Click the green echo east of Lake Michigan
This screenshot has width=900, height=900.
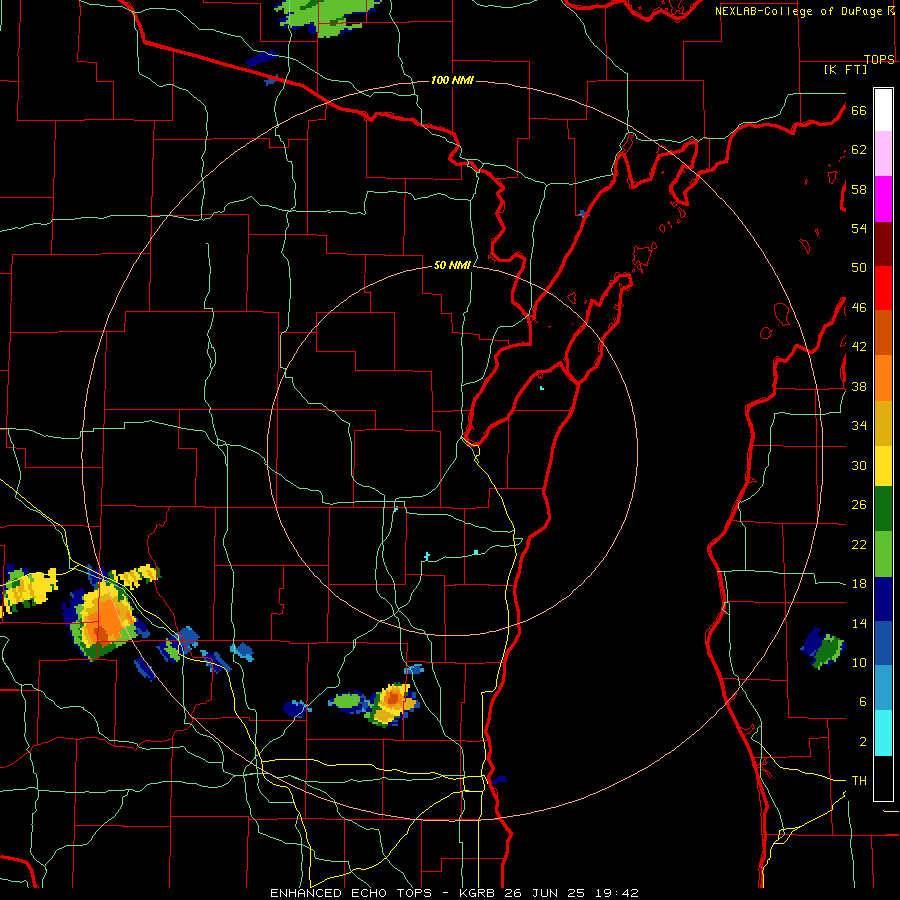coord(824,647)
